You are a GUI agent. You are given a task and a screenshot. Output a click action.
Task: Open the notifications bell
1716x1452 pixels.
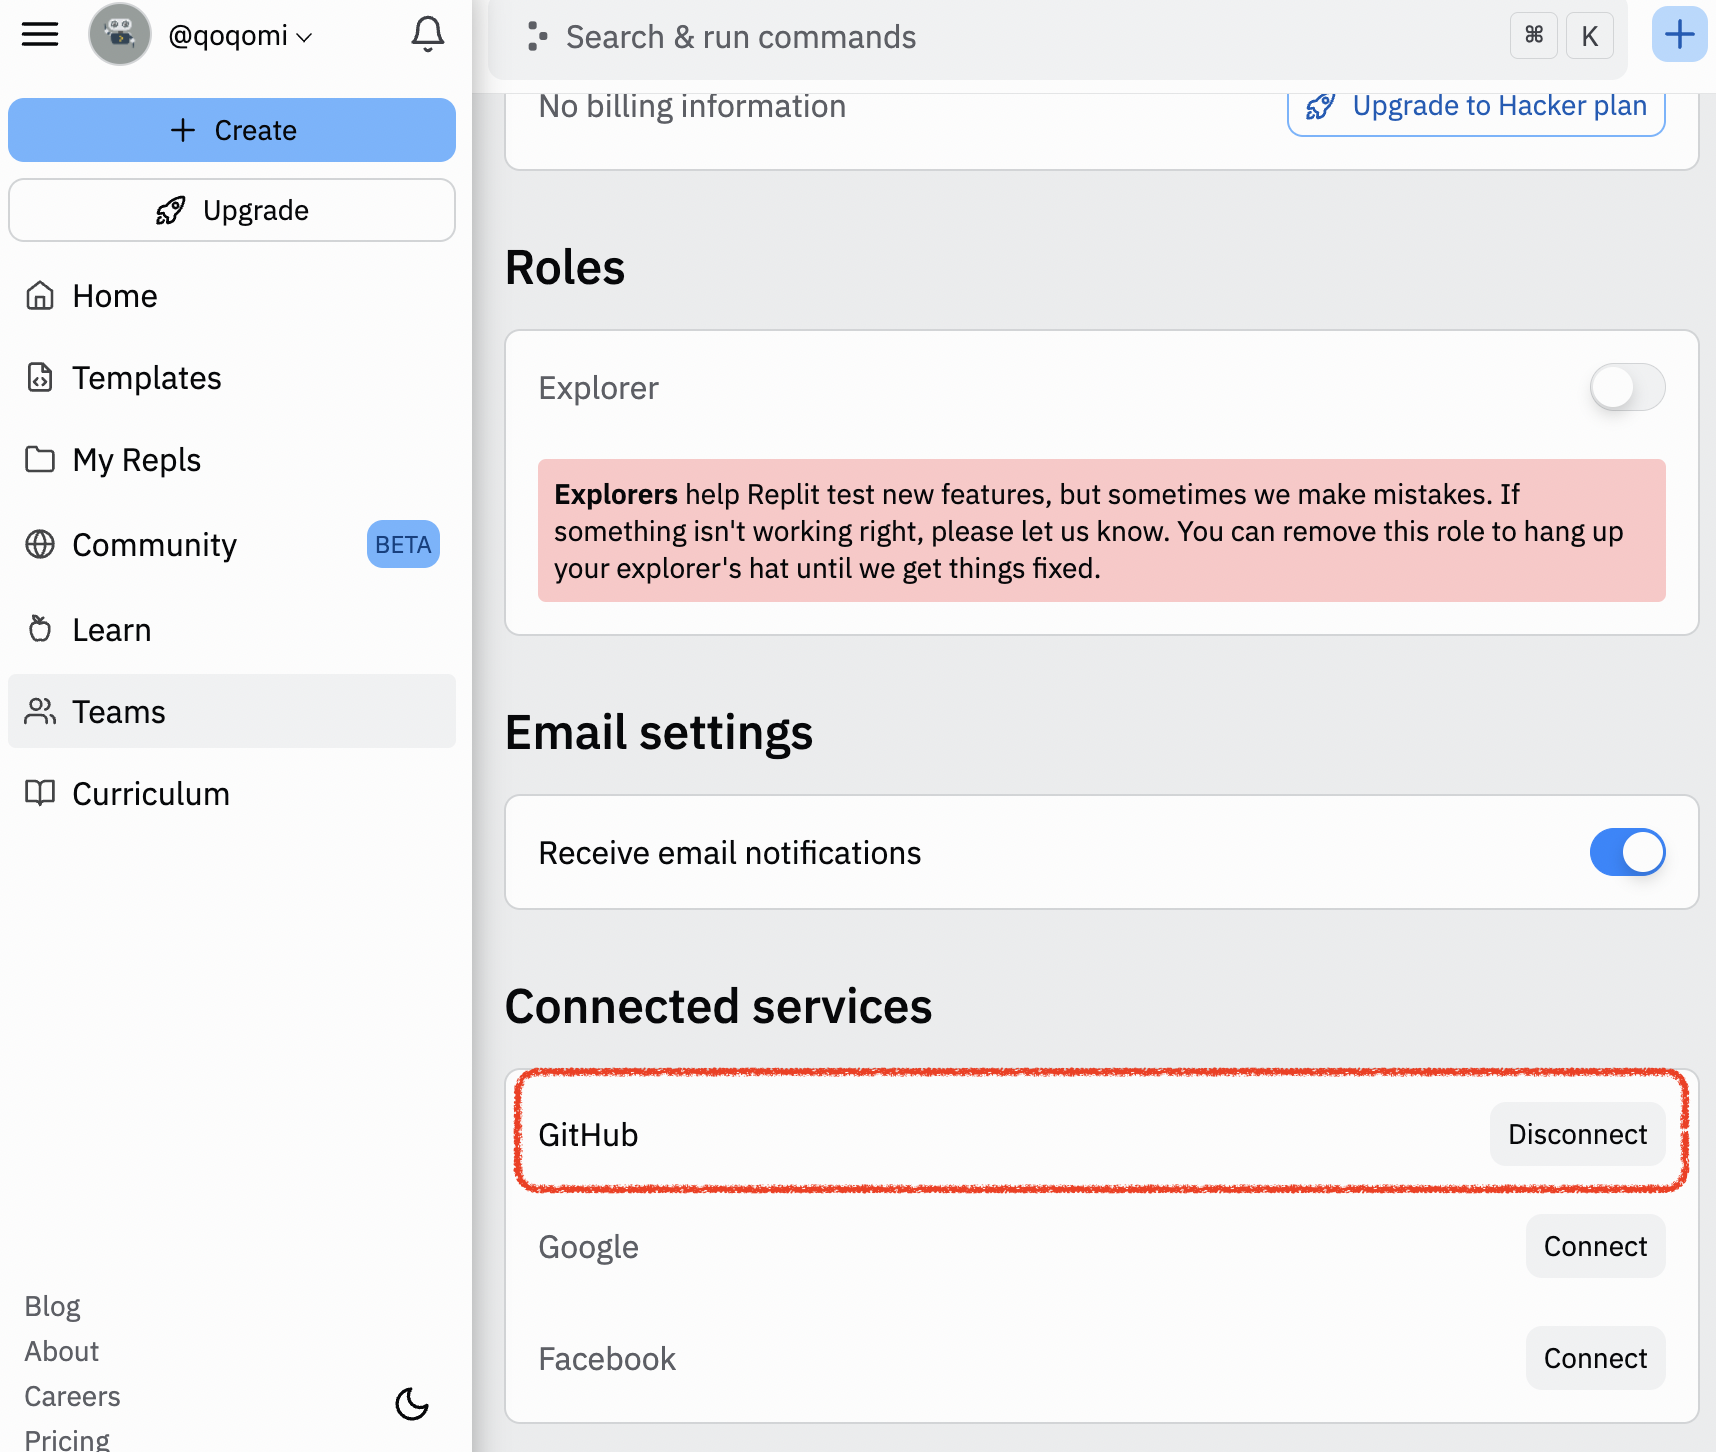coord(428,35)
